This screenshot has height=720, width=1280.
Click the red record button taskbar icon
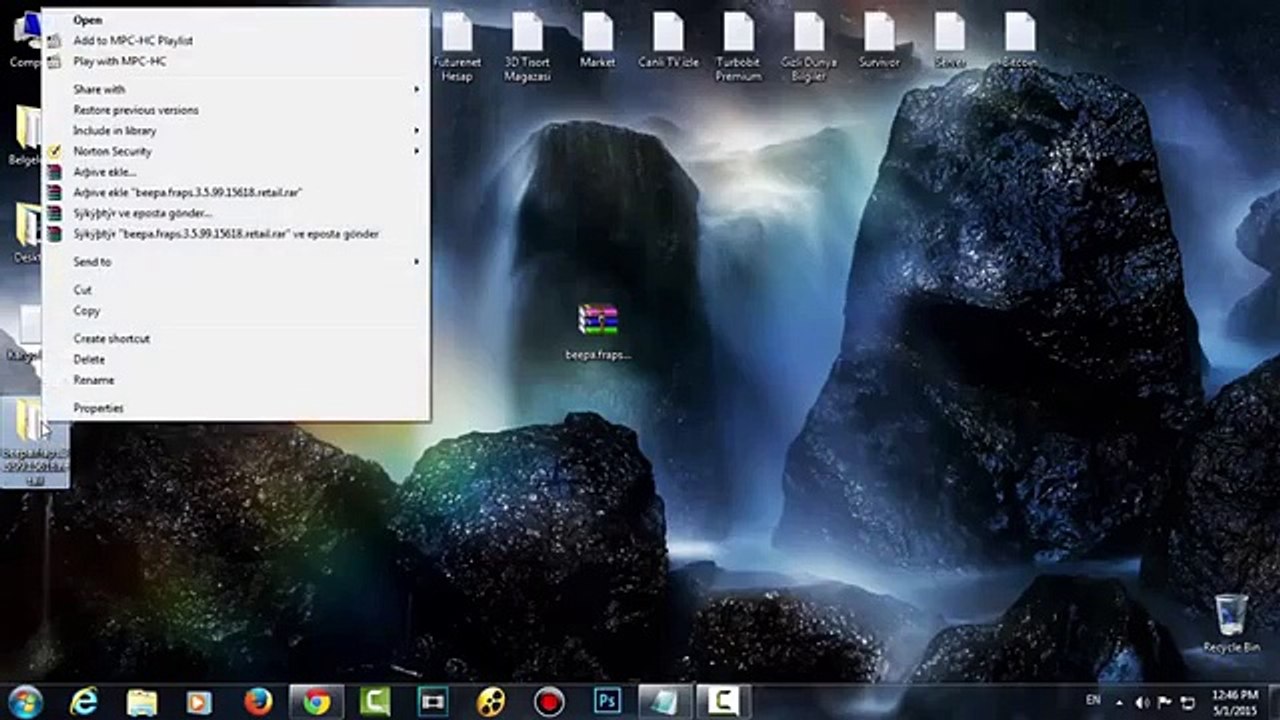pos(549,702)
